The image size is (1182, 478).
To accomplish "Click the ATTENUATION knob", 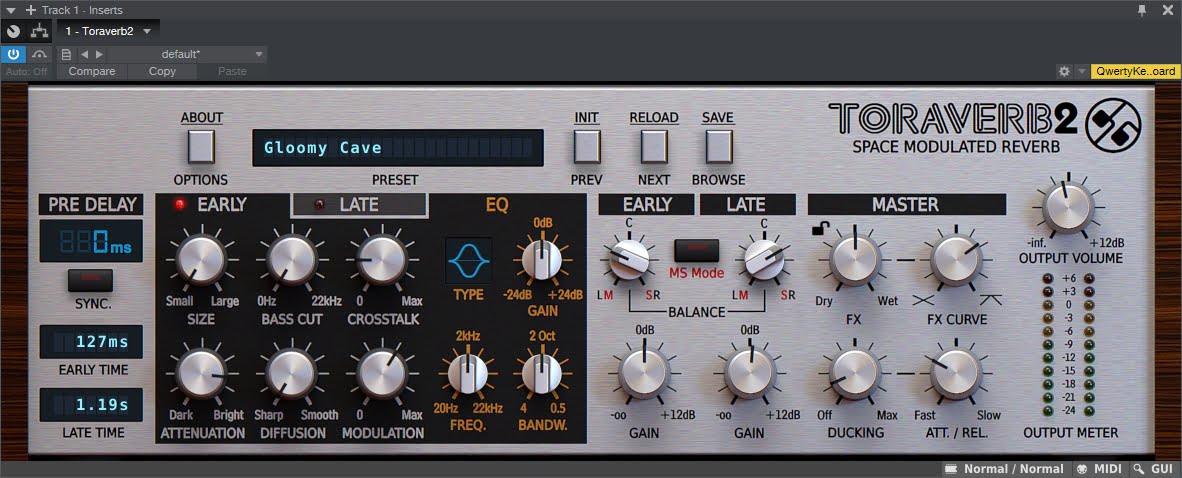I will (x=201, y=374).
